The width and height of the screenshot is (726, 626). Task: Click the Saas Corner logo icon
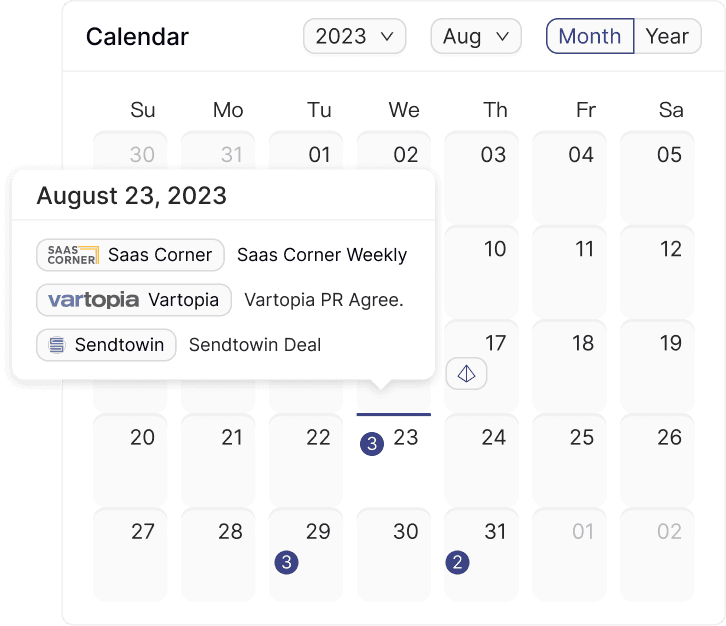pos(73,255)
